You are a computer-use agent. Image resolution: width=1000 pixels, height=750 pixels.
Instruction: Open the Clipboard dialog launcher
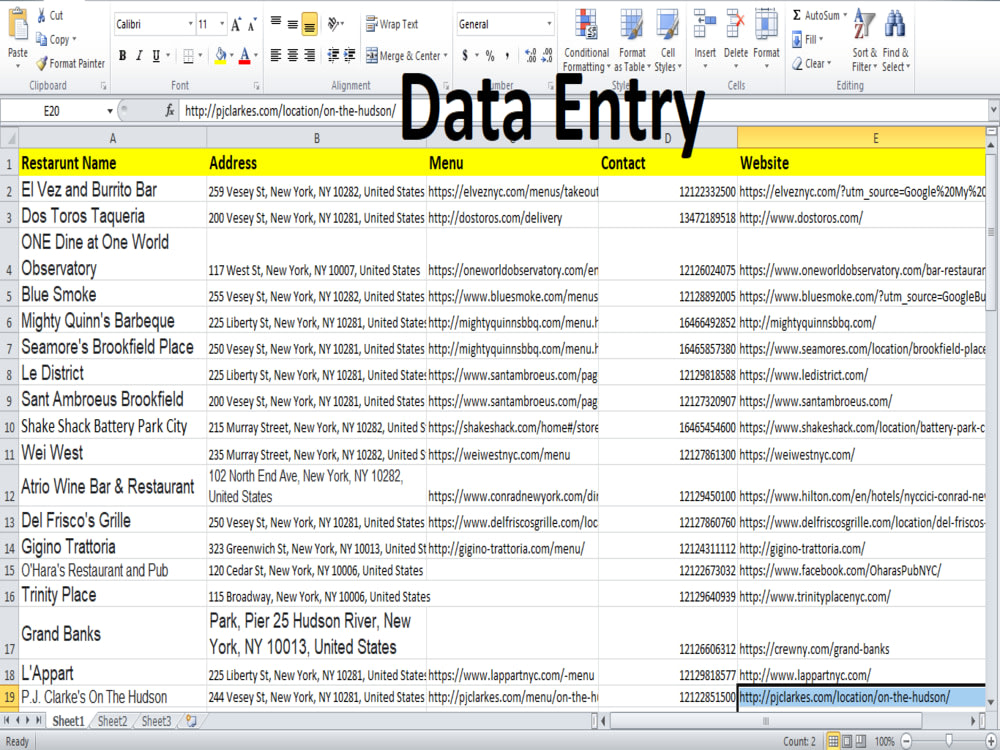click(103, 85)
